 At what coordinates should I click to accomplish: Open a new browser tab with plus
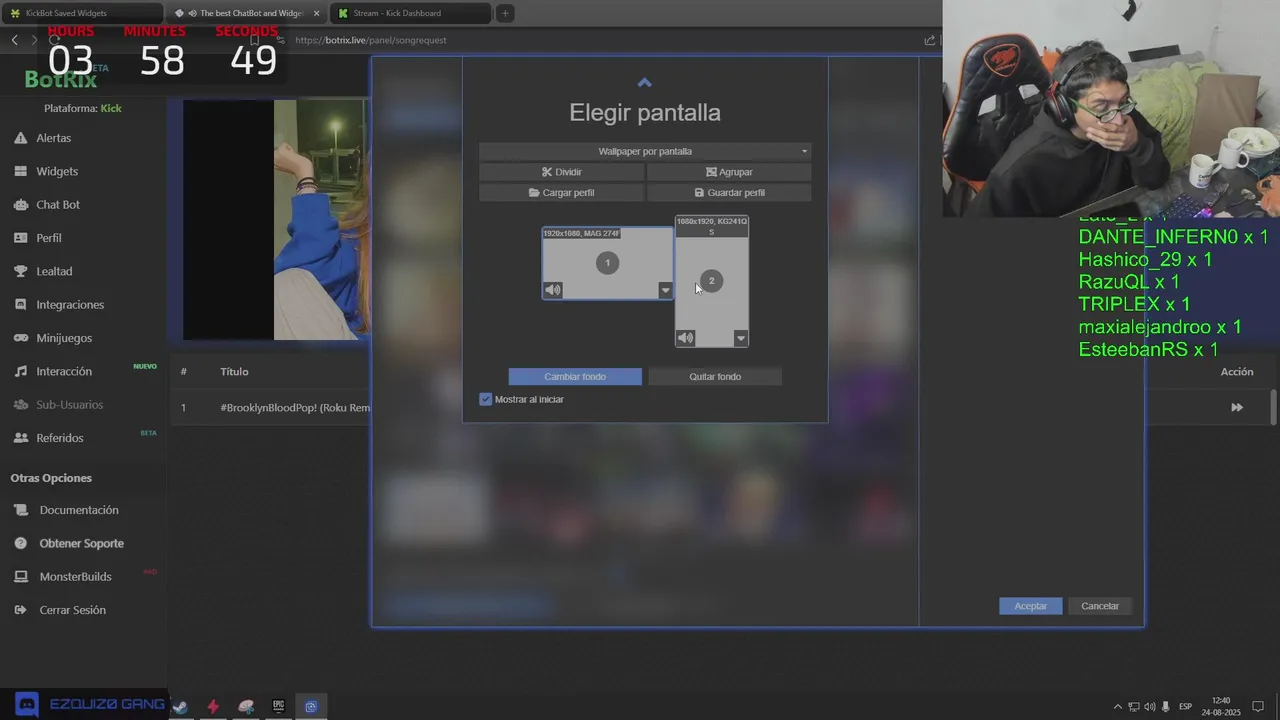(x=505, y=13)
